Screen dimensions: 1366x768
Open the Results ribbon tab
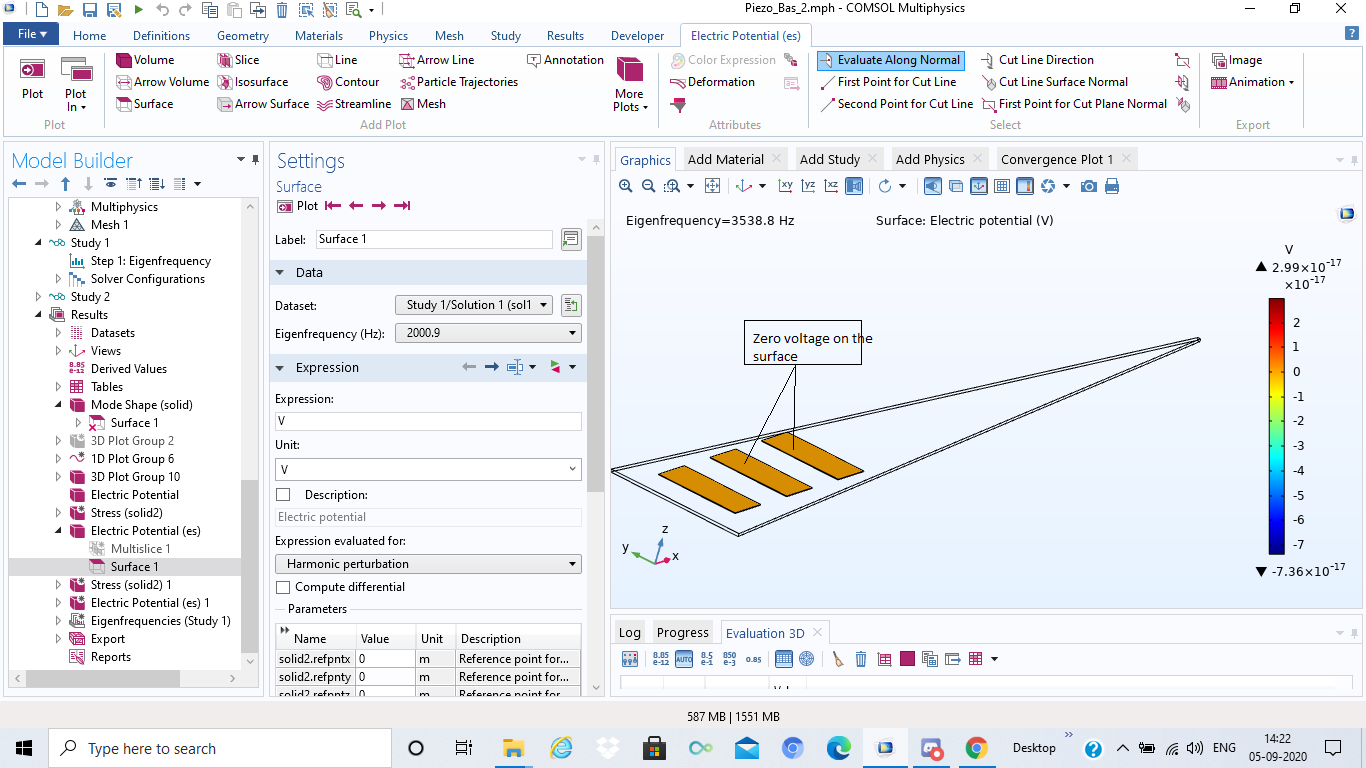tap(565, 36)
